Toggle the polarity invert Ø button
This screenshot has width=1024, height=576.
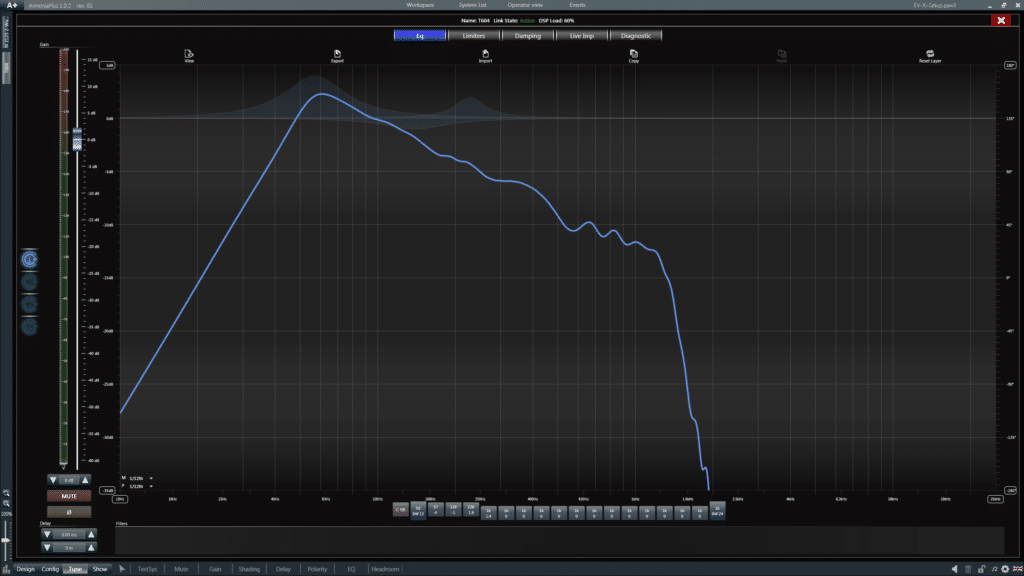tap(68, 511)
